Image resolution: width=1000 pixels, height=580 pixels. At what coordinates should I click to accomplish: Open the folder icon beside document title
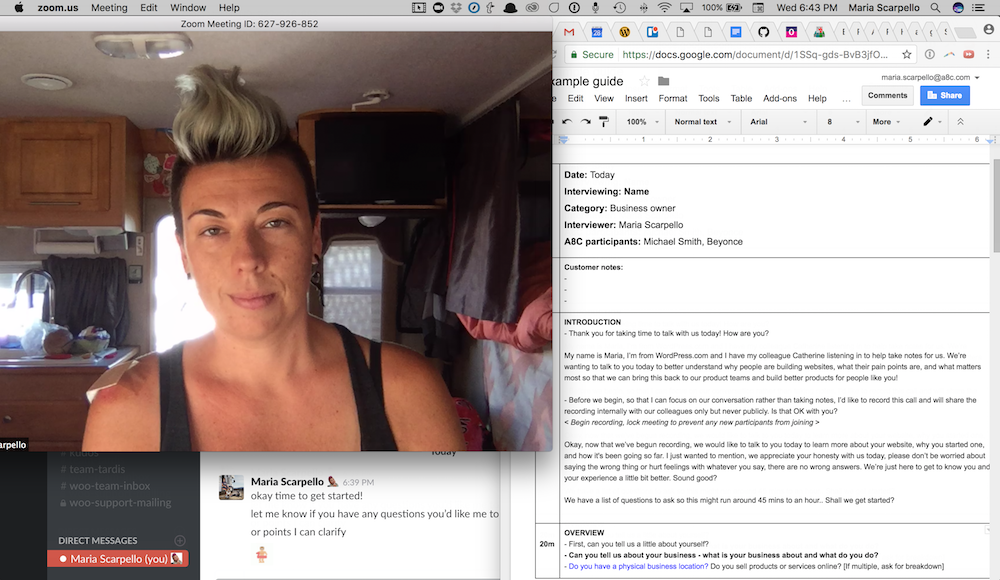coord(664,81)
